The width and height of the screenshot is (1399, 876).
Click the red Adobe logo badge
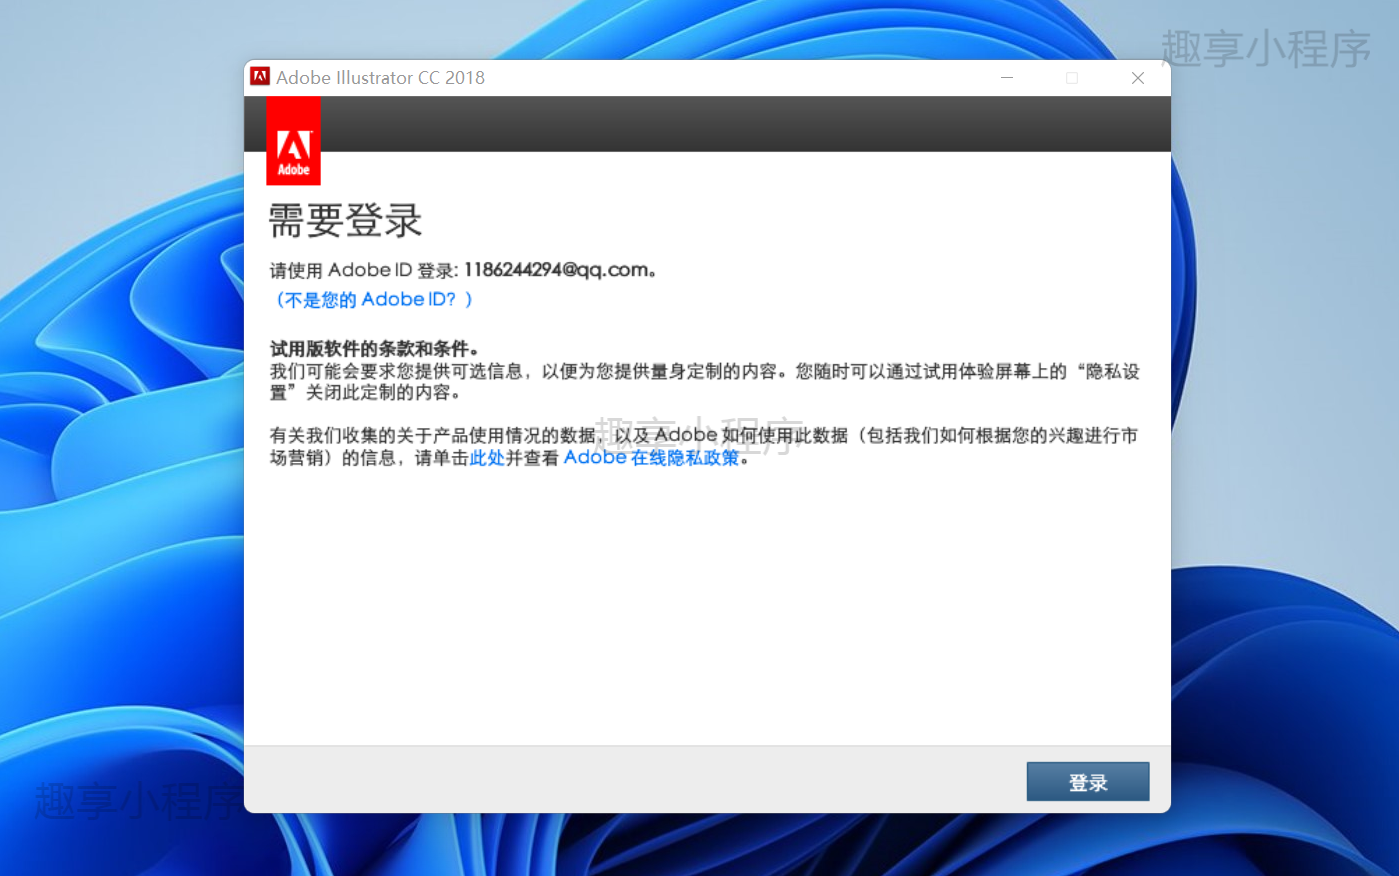coord(293,141)
